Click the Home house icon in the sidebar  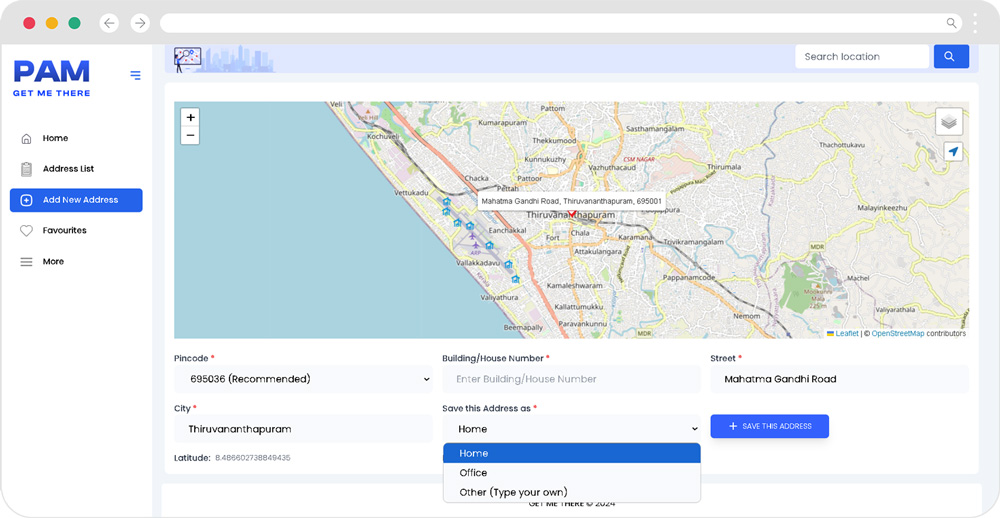[x=26, y=138]
